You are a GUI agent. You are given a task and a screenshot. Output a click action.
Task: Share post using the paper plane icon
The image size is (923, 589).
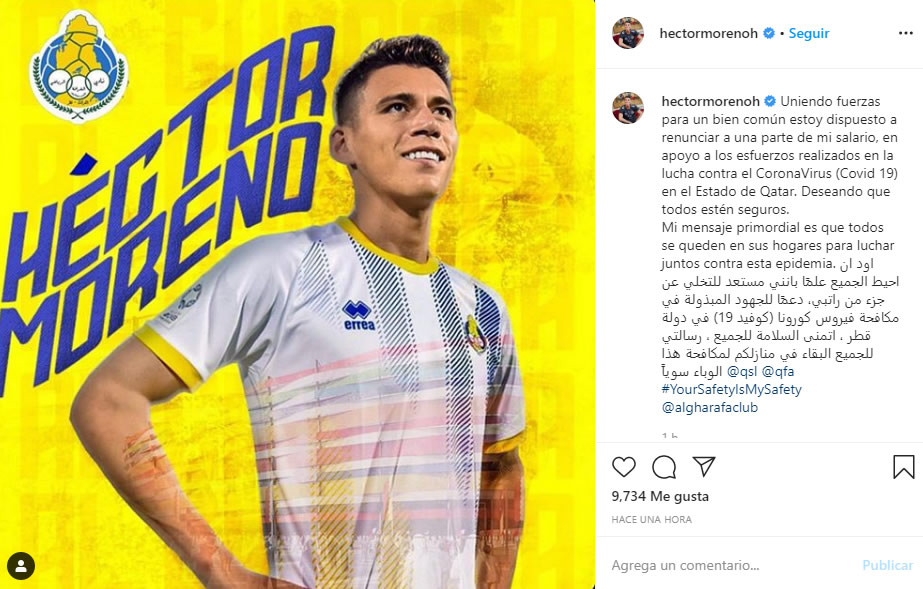point(703,467)
